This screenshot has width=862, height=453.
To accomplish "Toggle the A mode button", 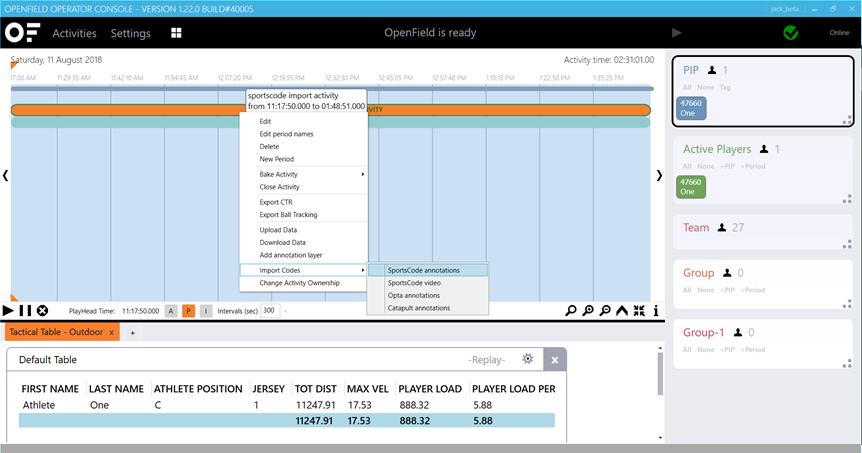I will [x=171, y=311].
